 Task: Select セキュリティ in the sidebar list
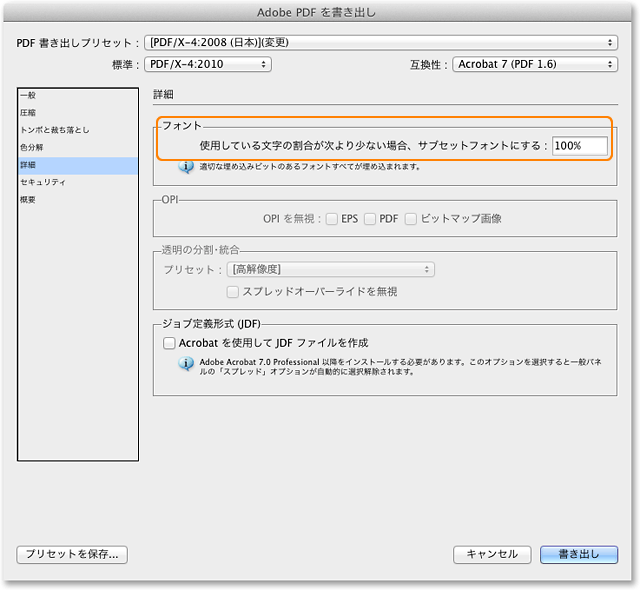pyautogui.click(x=42, y=182)
